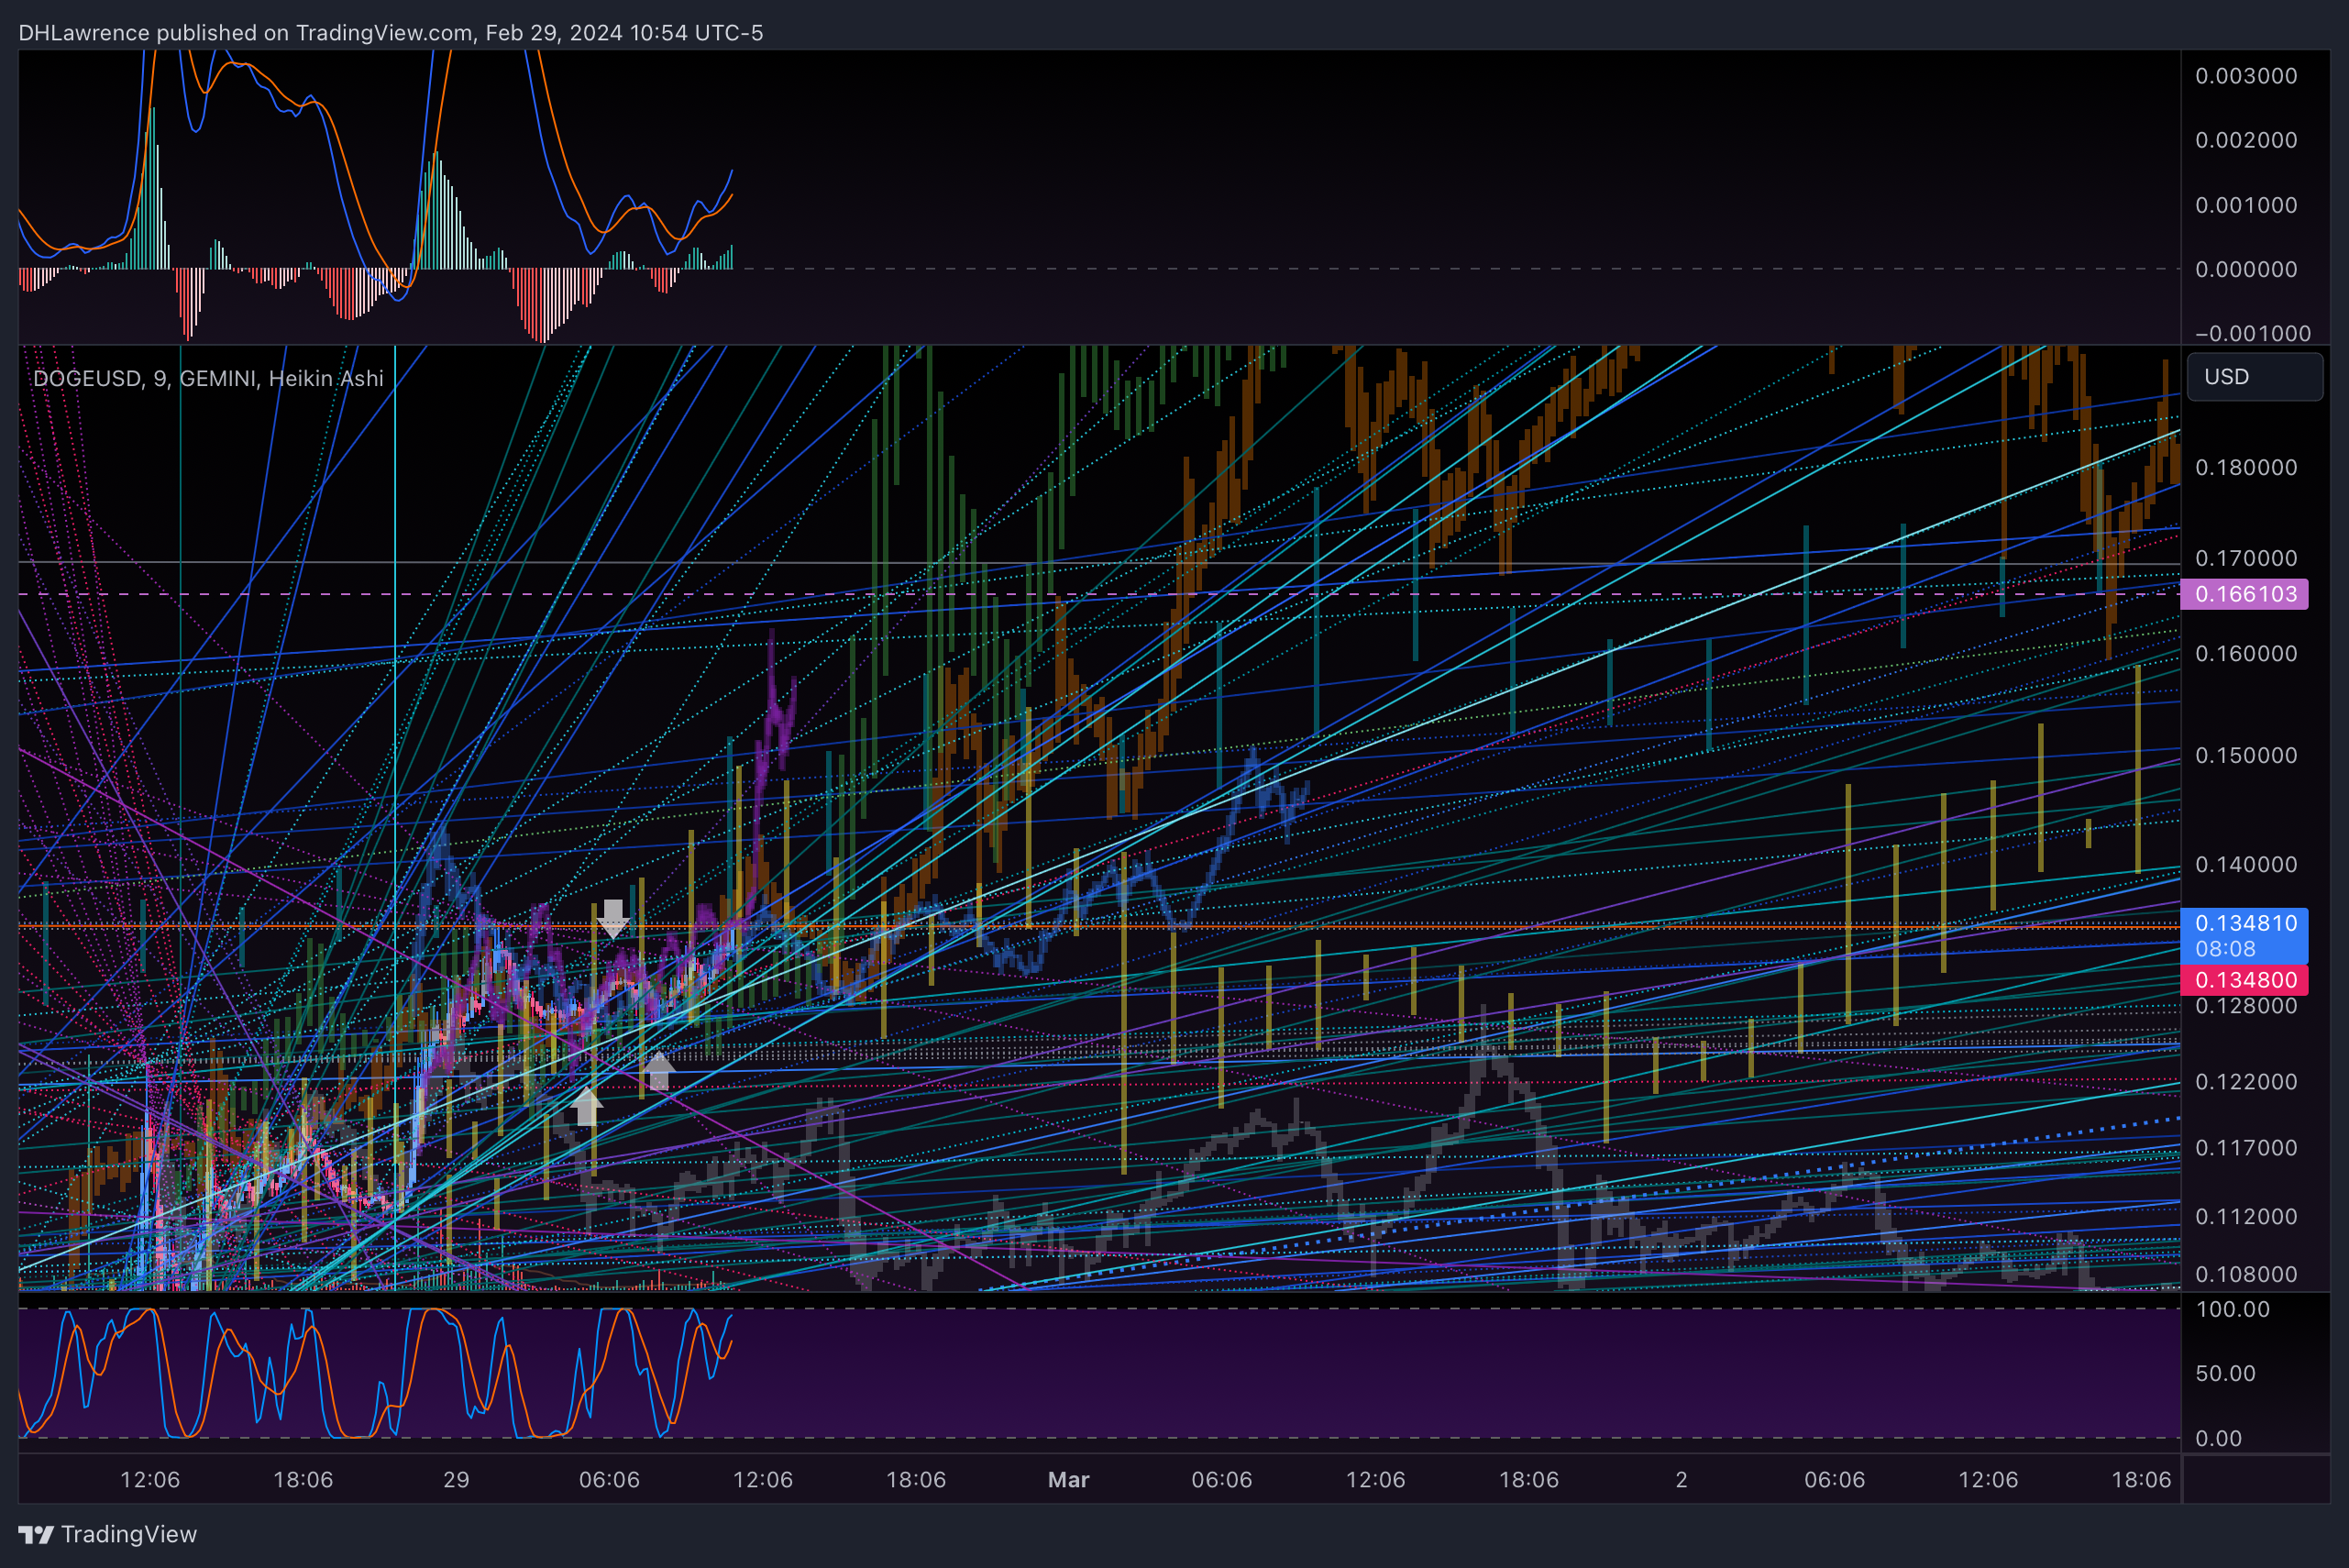Click the 0.170000 price axis label

(x=2246, y=558)
